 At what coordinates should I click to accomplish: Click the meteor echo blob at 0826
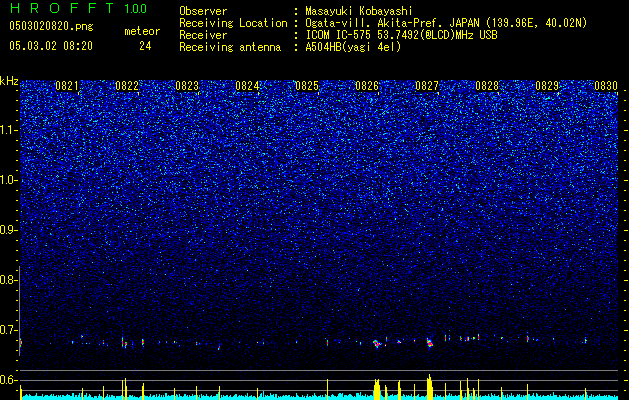point(377,344)
